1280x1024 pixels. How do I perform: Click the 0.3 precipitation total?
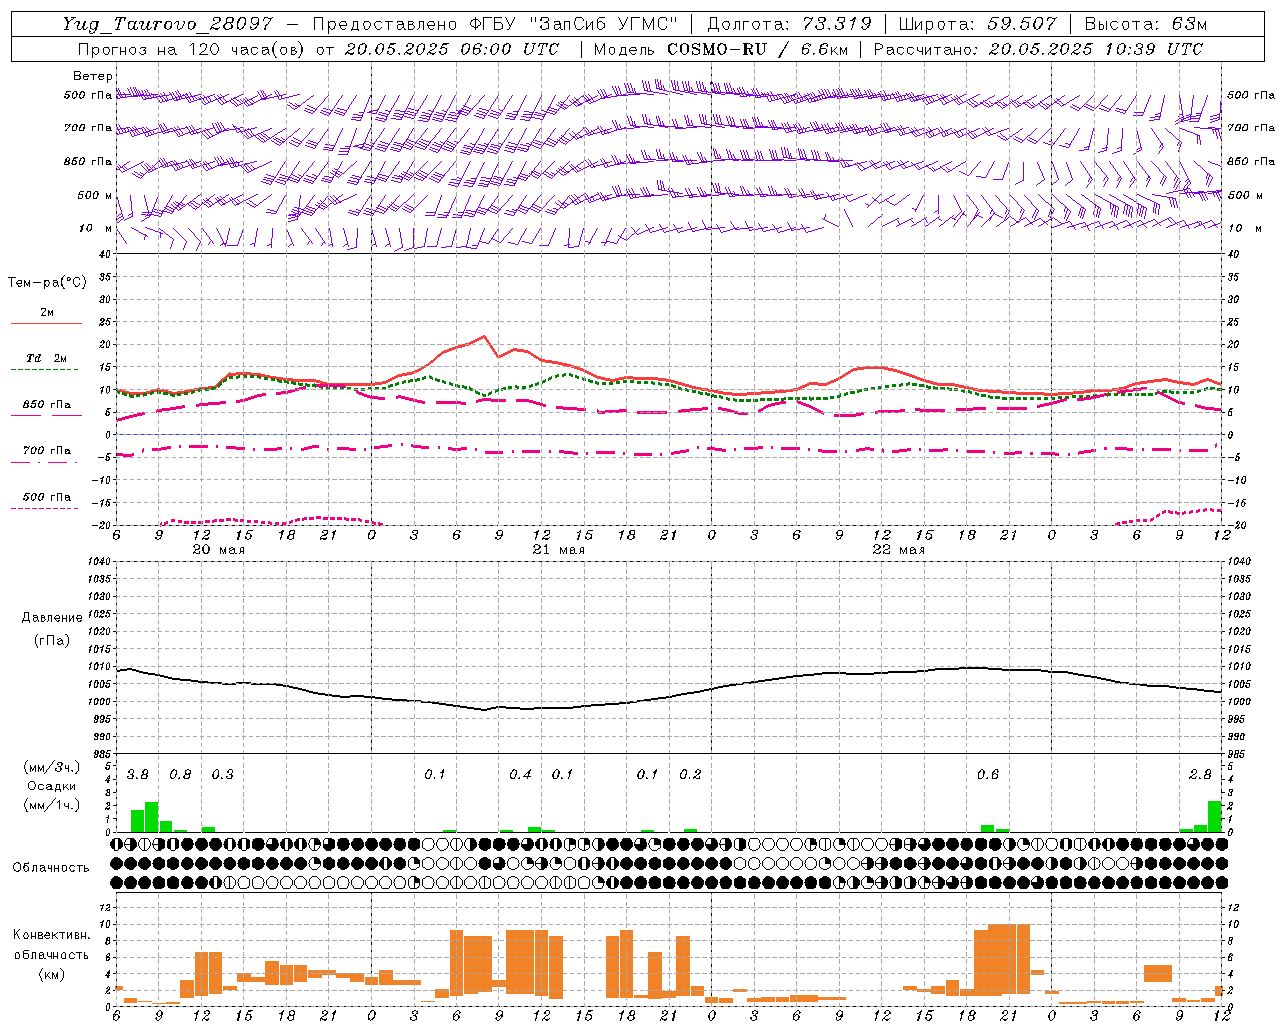click(223, 775)
